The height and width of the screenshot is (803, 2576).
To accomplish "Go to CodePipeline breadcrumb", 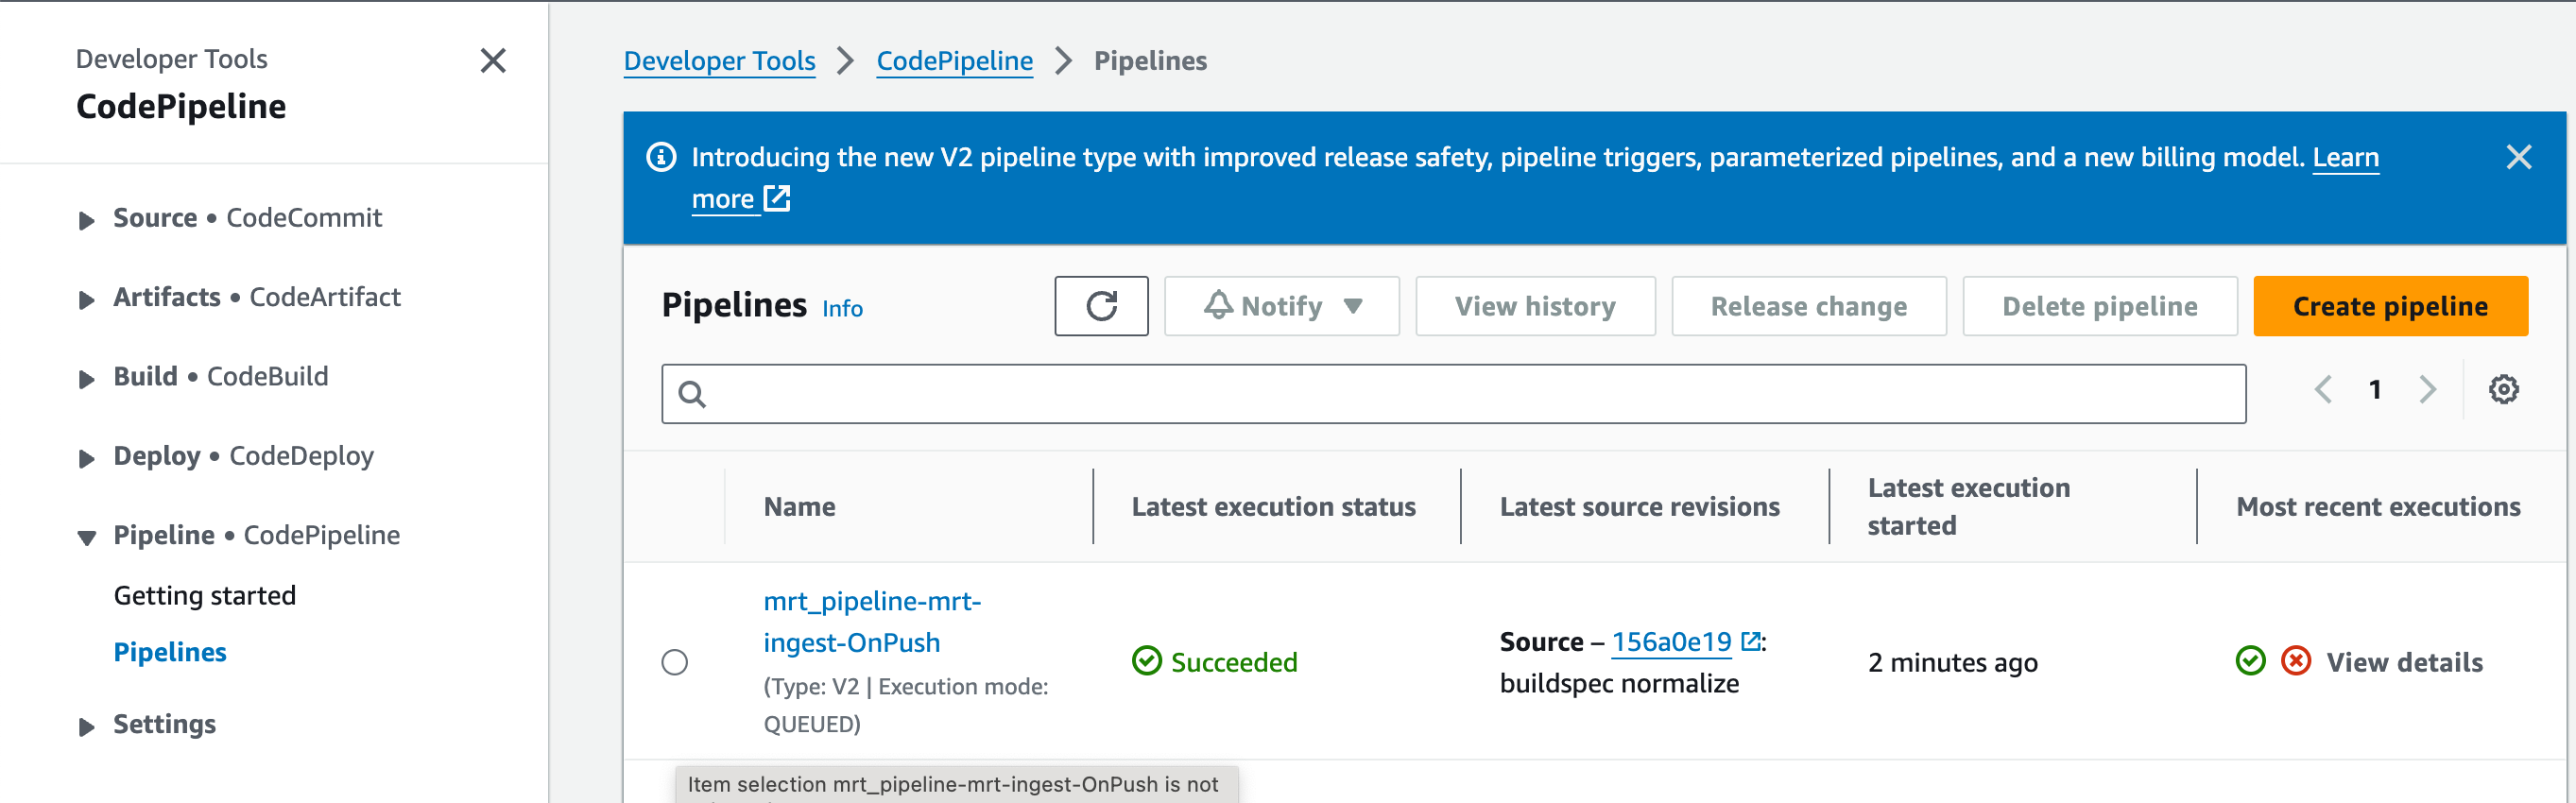I will pyautogui.click(x=954, y=61).
